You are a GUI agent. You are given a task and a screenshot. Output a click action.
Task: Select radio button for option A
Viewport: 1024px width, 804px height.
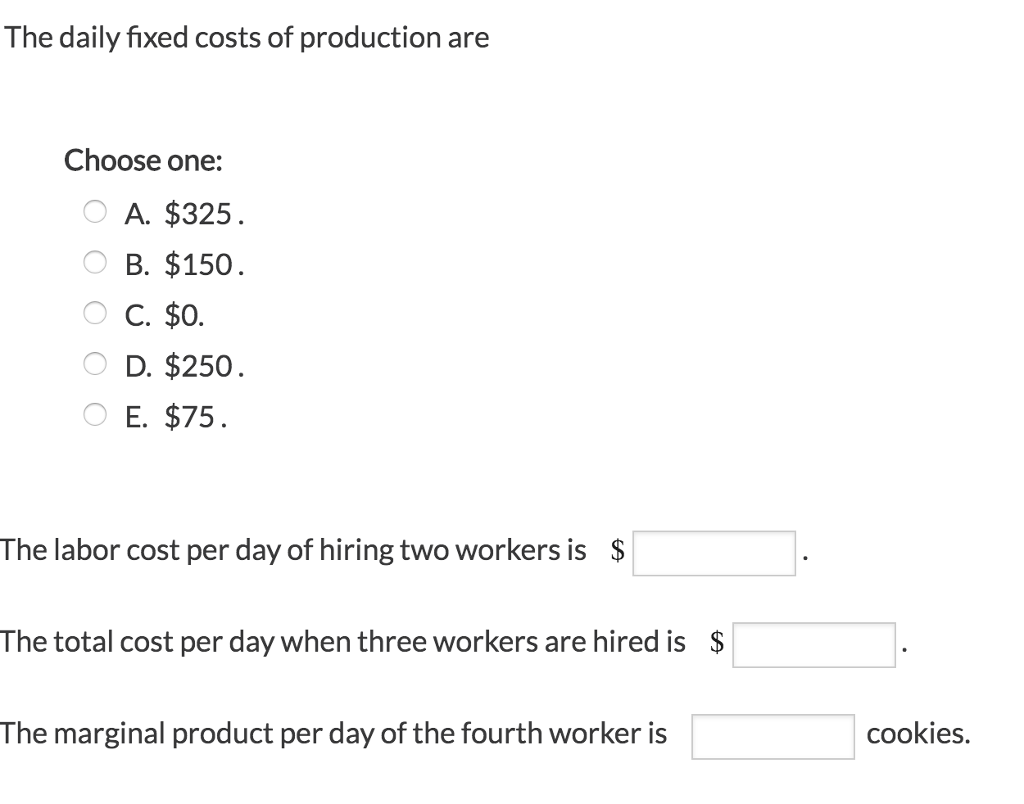(95, 212)
